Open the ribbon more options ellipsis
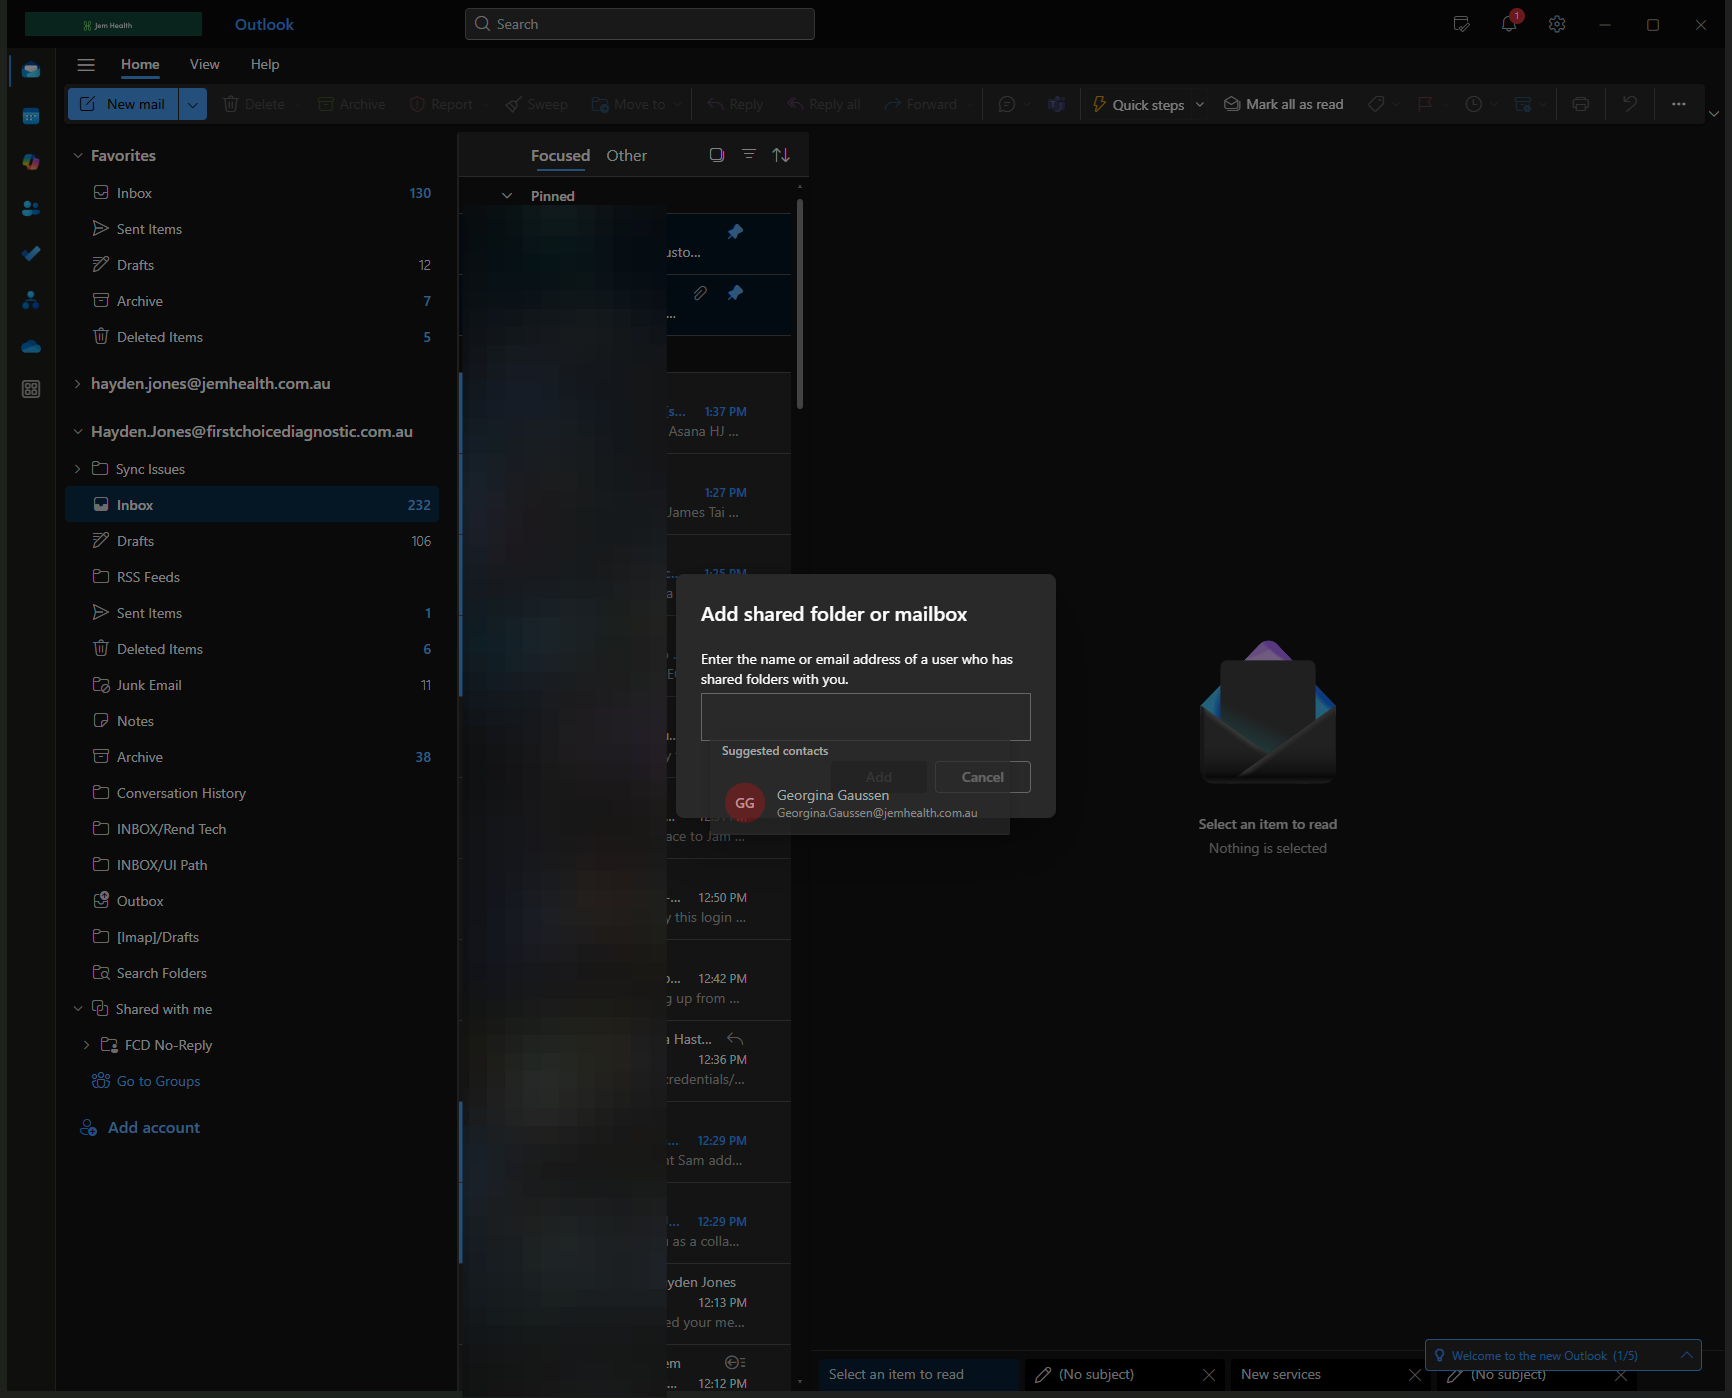This screenshot has height=1398, width=1732. (x=1679, y=104)
